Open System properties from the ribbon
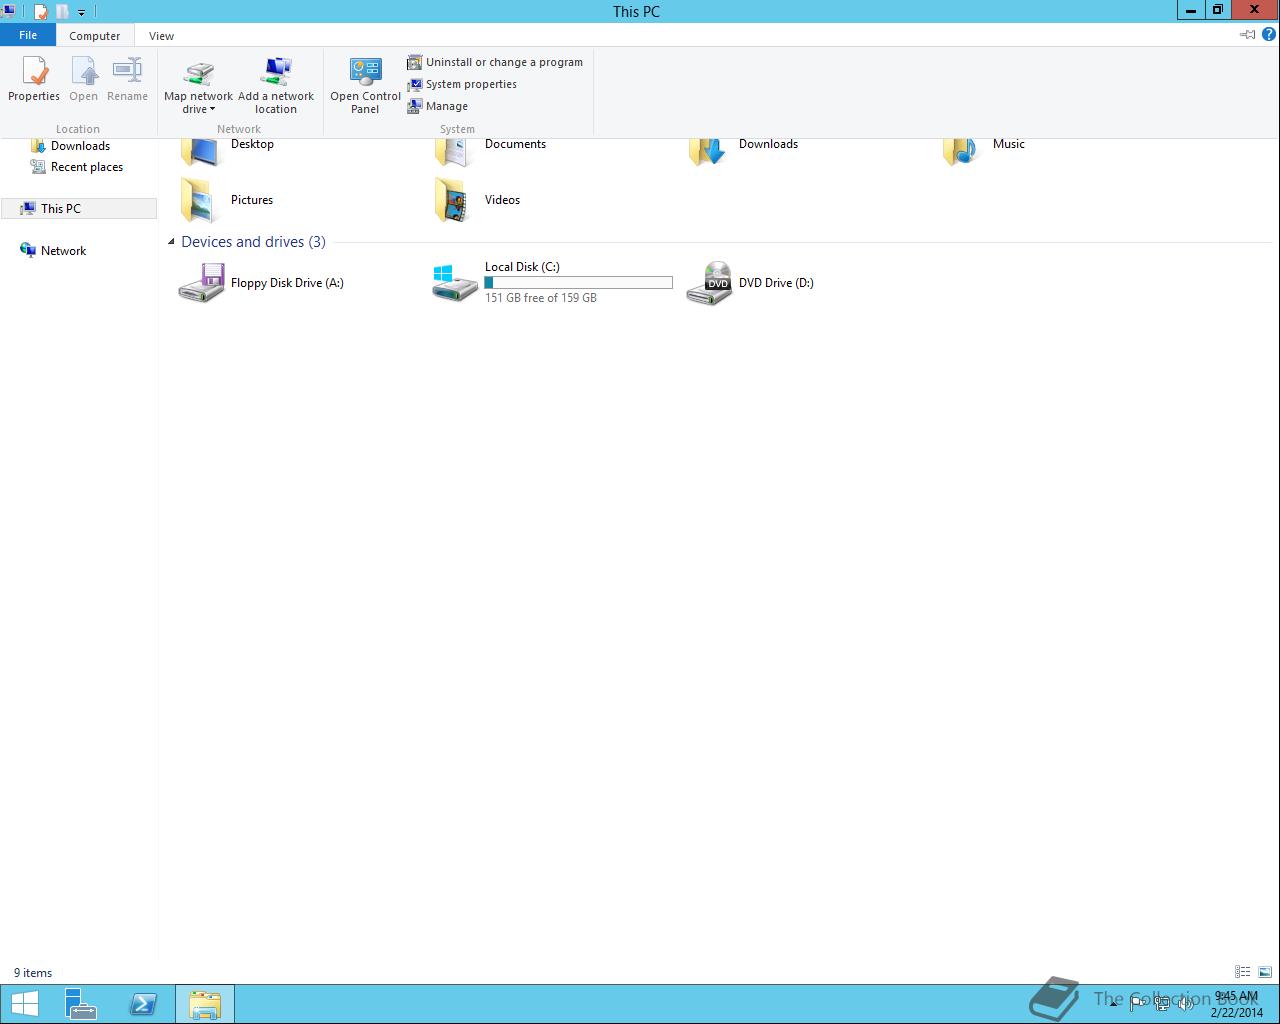 (x=462, y=84)
